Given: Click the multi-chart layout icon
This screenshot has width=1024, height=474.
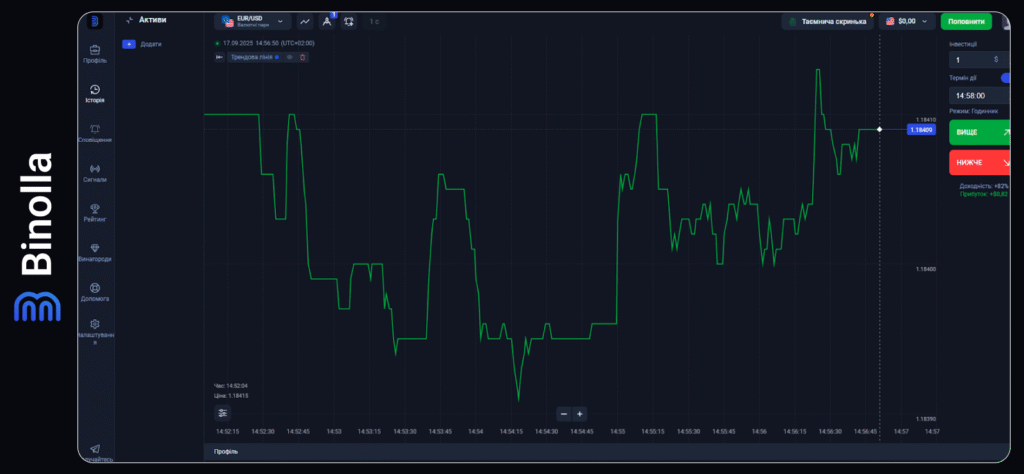Looking at the screenshot, I should [x=348, y=21].
